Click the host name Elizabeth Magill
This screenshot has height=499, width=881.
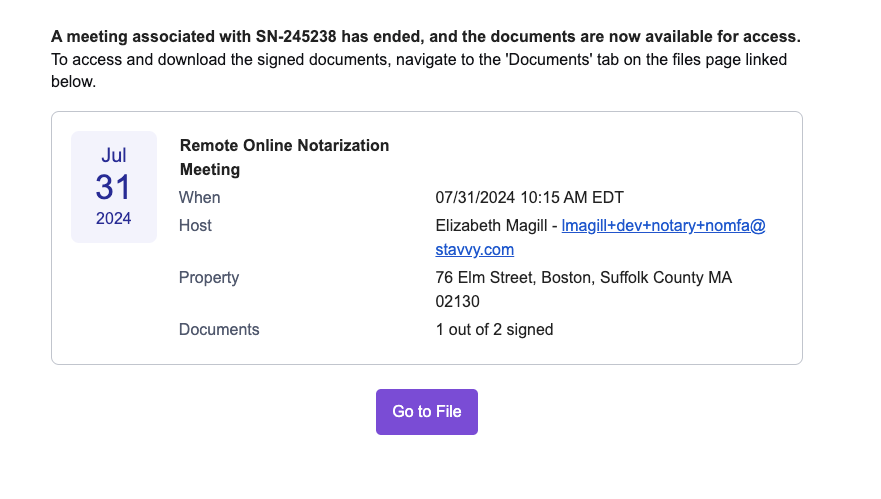click(491, 225)
